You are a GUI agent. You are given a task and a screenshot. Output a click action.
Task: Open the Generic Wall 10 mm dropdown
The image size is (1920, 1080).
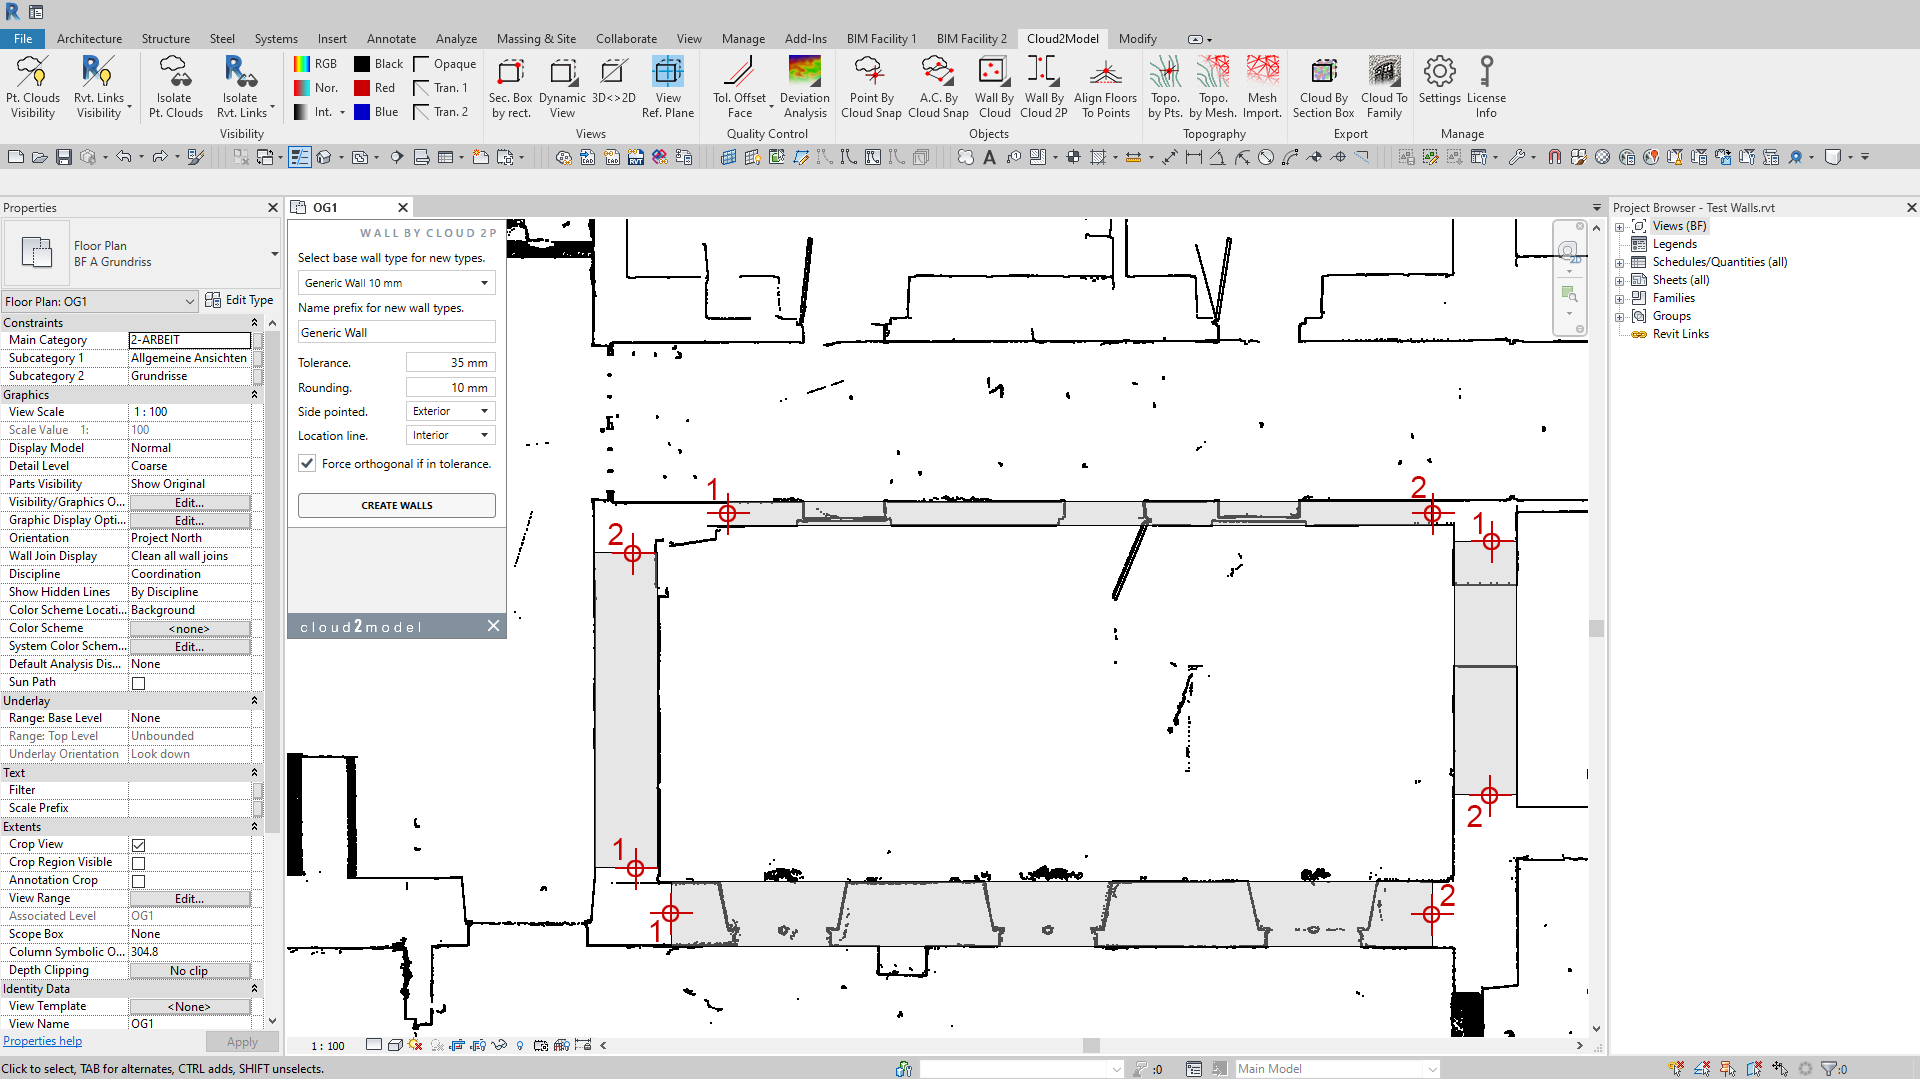pos(396,283)
